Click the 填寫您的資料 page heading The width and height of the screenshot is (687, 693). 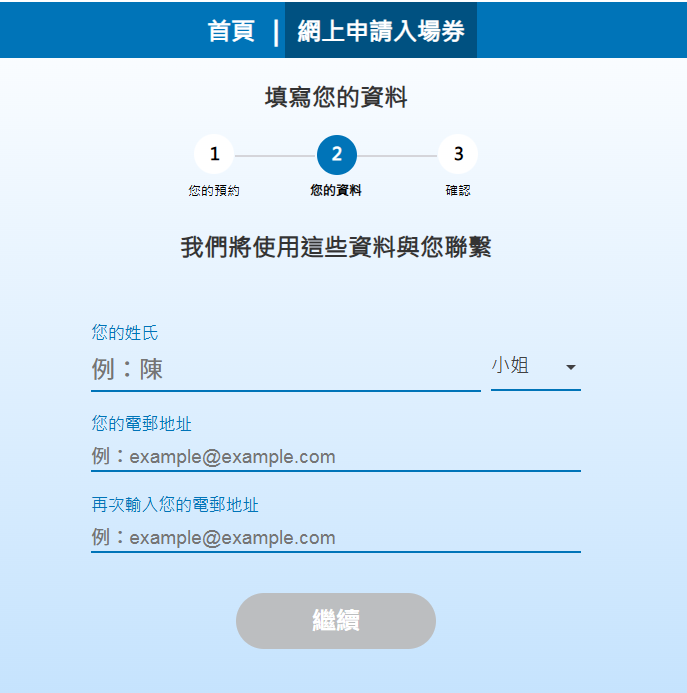coord(336,98)
